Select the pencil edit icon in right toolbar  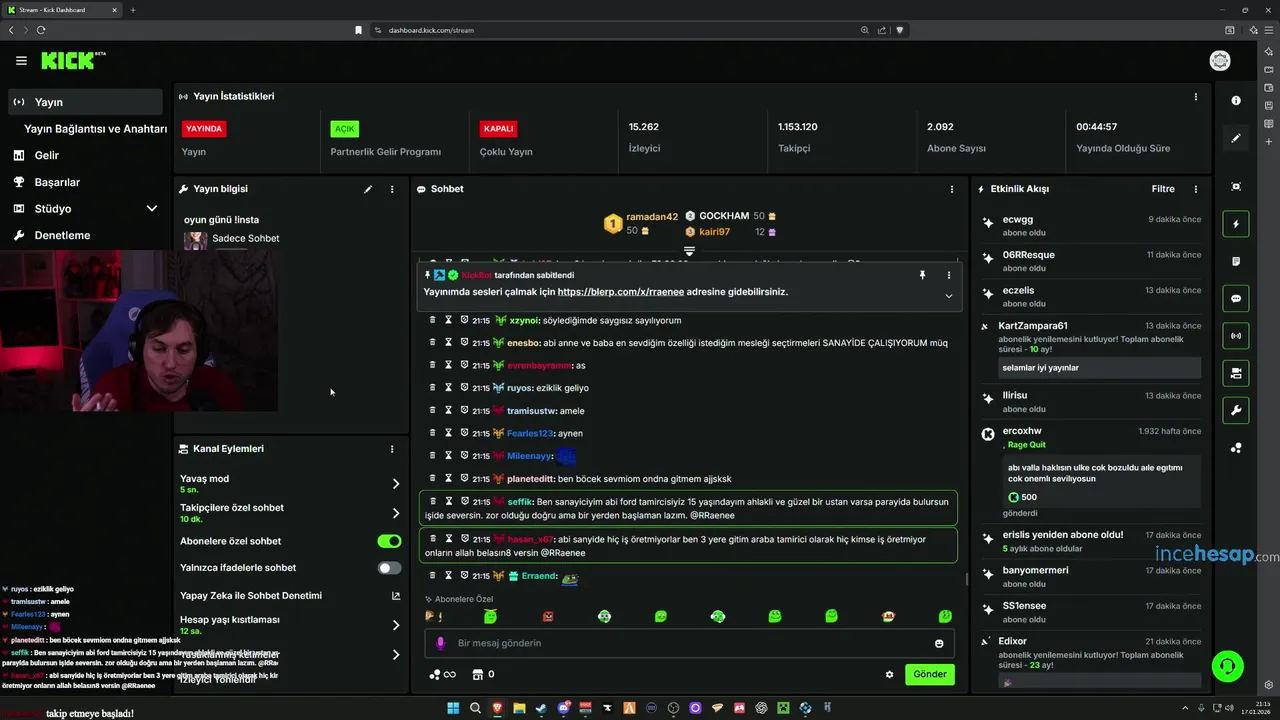click(x=1236, y=138)
